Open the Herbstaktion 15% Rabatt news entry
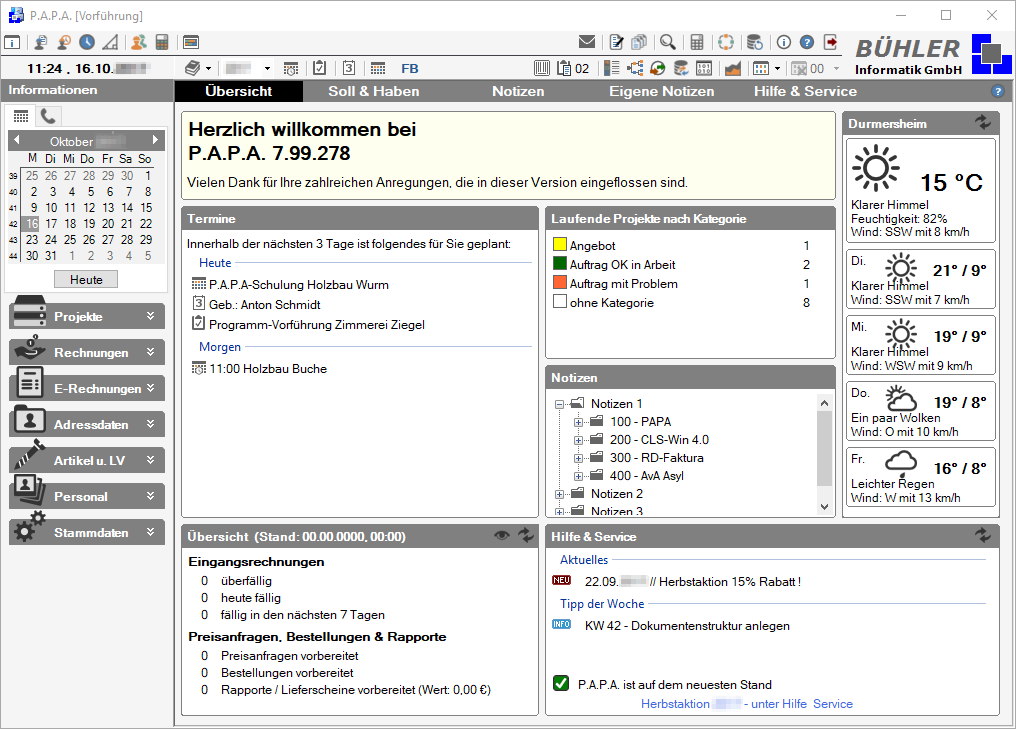1016x729 pixels. coord(693,582)
